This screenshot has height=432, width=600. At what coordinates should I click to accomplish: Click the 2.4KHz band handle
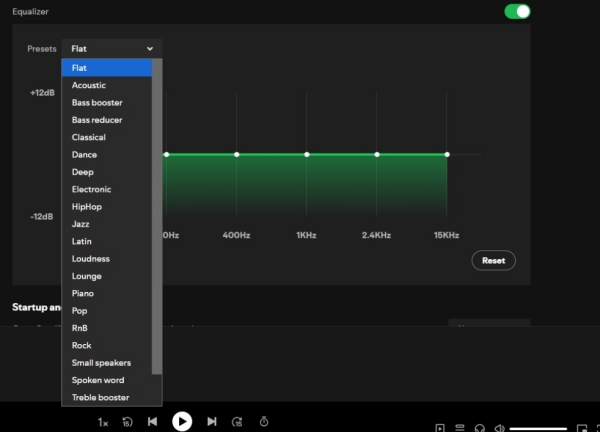click(x=377, y=155)
